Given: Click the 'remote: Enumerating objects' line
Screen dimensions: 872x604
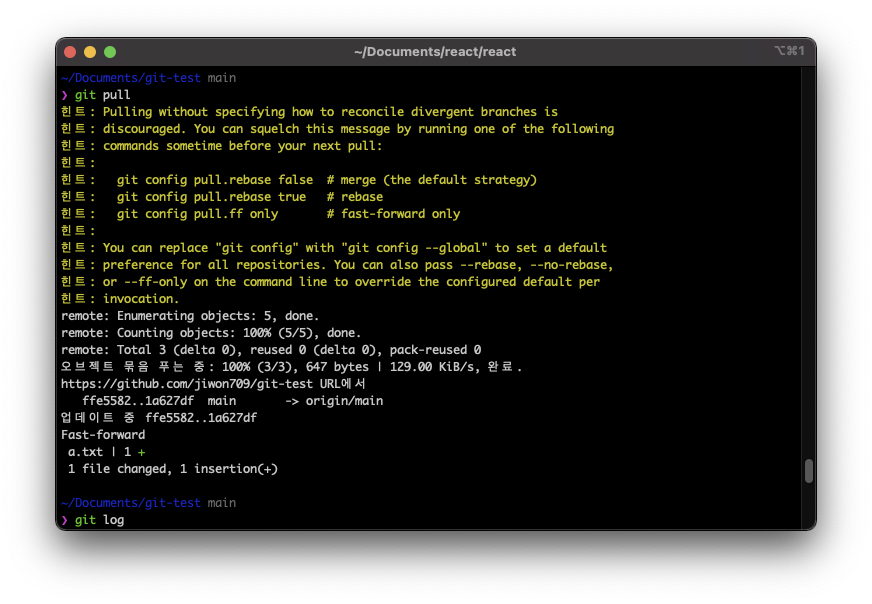Looking at the screenshot, I should pos(190,316).
